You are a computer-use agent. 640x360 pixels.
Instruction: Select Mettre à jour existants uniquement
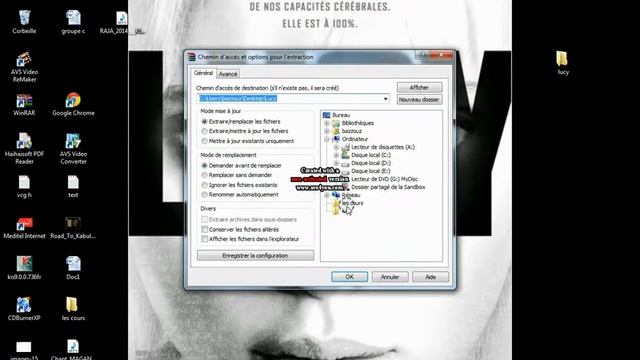click(x=247, y=141)
